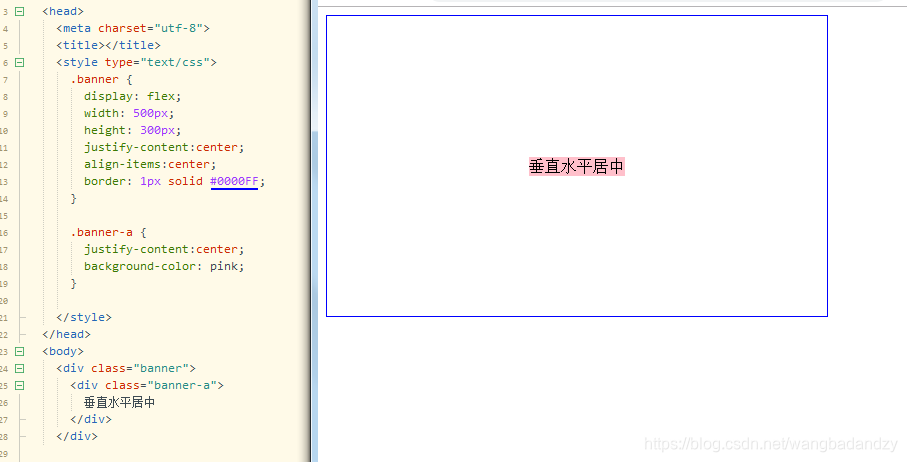Collapse the div class="banner" block
This screenshot has width=907, height=462.
pos(20,368)
